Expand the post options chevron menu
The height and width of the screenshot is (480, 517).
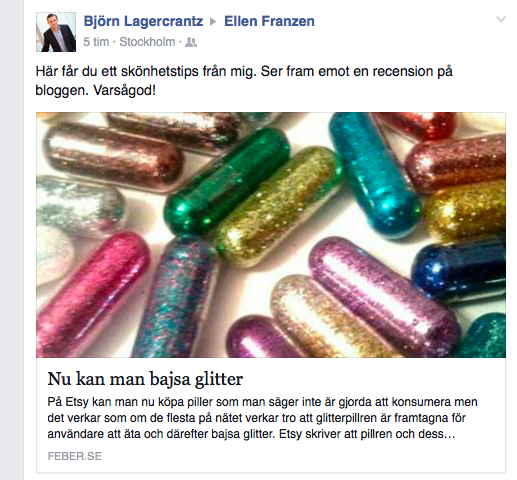501,19
